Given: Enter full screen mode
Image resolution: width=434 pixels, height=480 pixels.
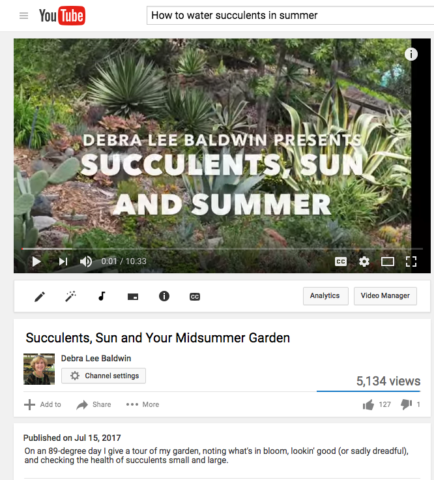Looking at the screenshot, I should pyautogui.click(x=411, y=261).
